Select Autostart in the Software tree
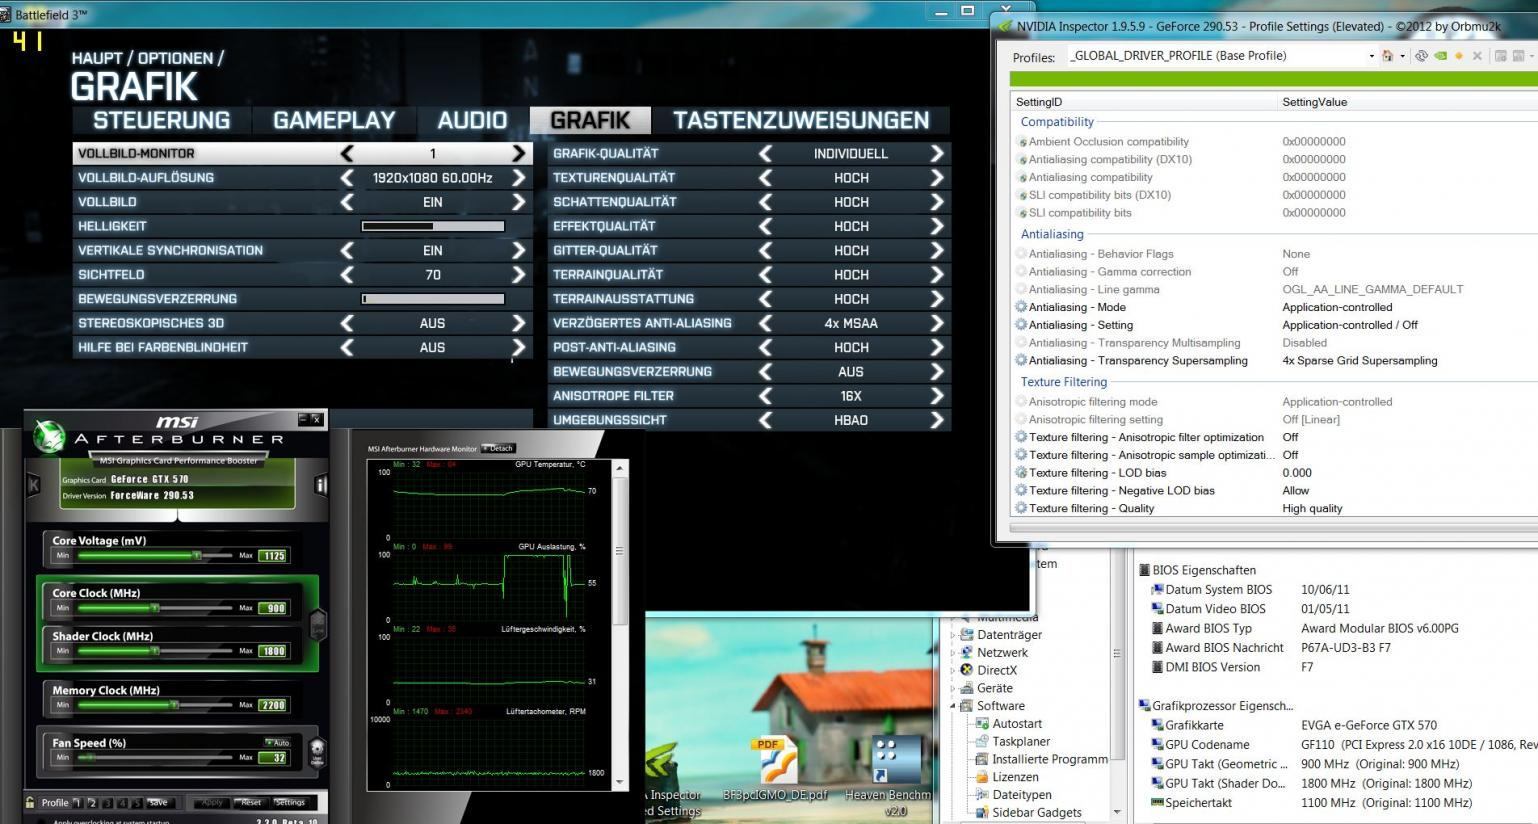The image size is (1538, 824). [x=1016, y=724]
